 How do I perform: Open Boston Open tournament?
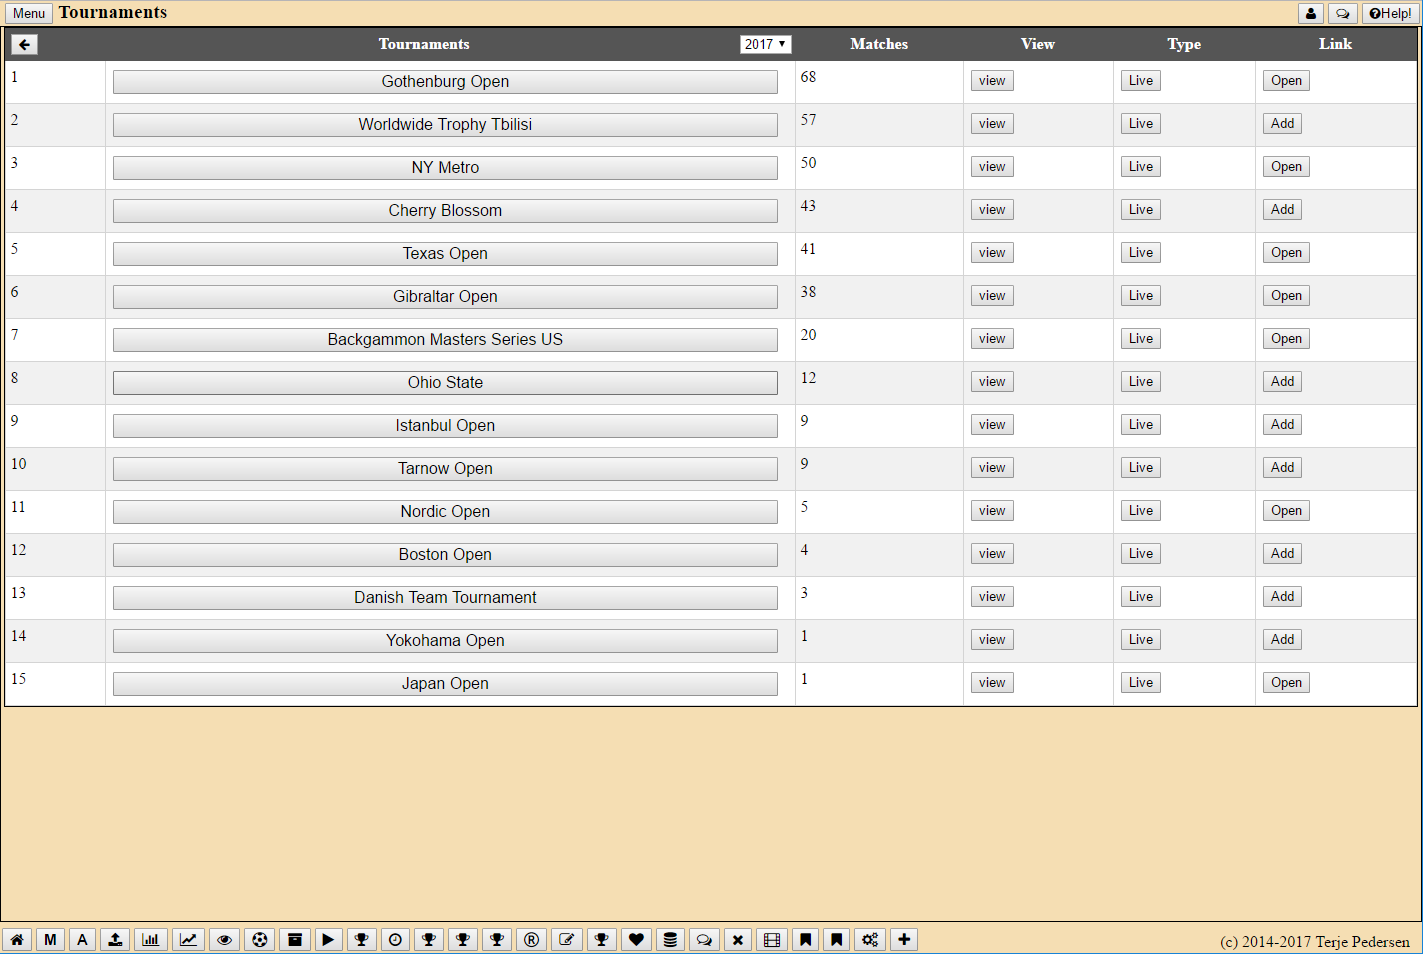click(445, 555)
